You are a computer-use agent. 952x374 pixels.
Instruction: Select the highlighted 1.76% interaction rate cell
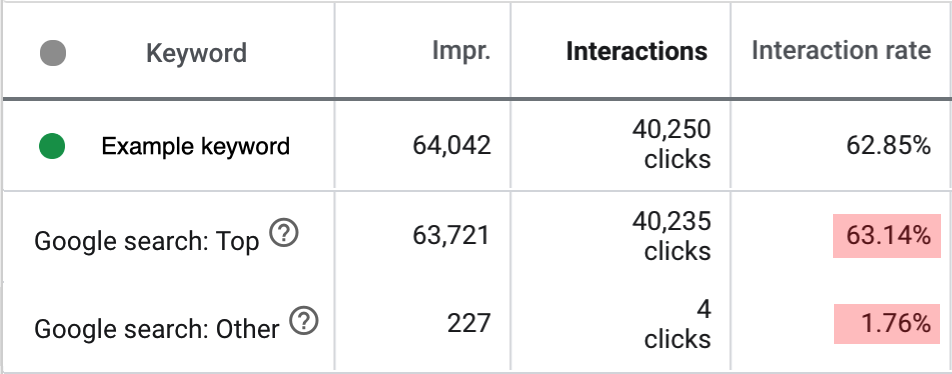pyautogui.click(x=887, y=324)
